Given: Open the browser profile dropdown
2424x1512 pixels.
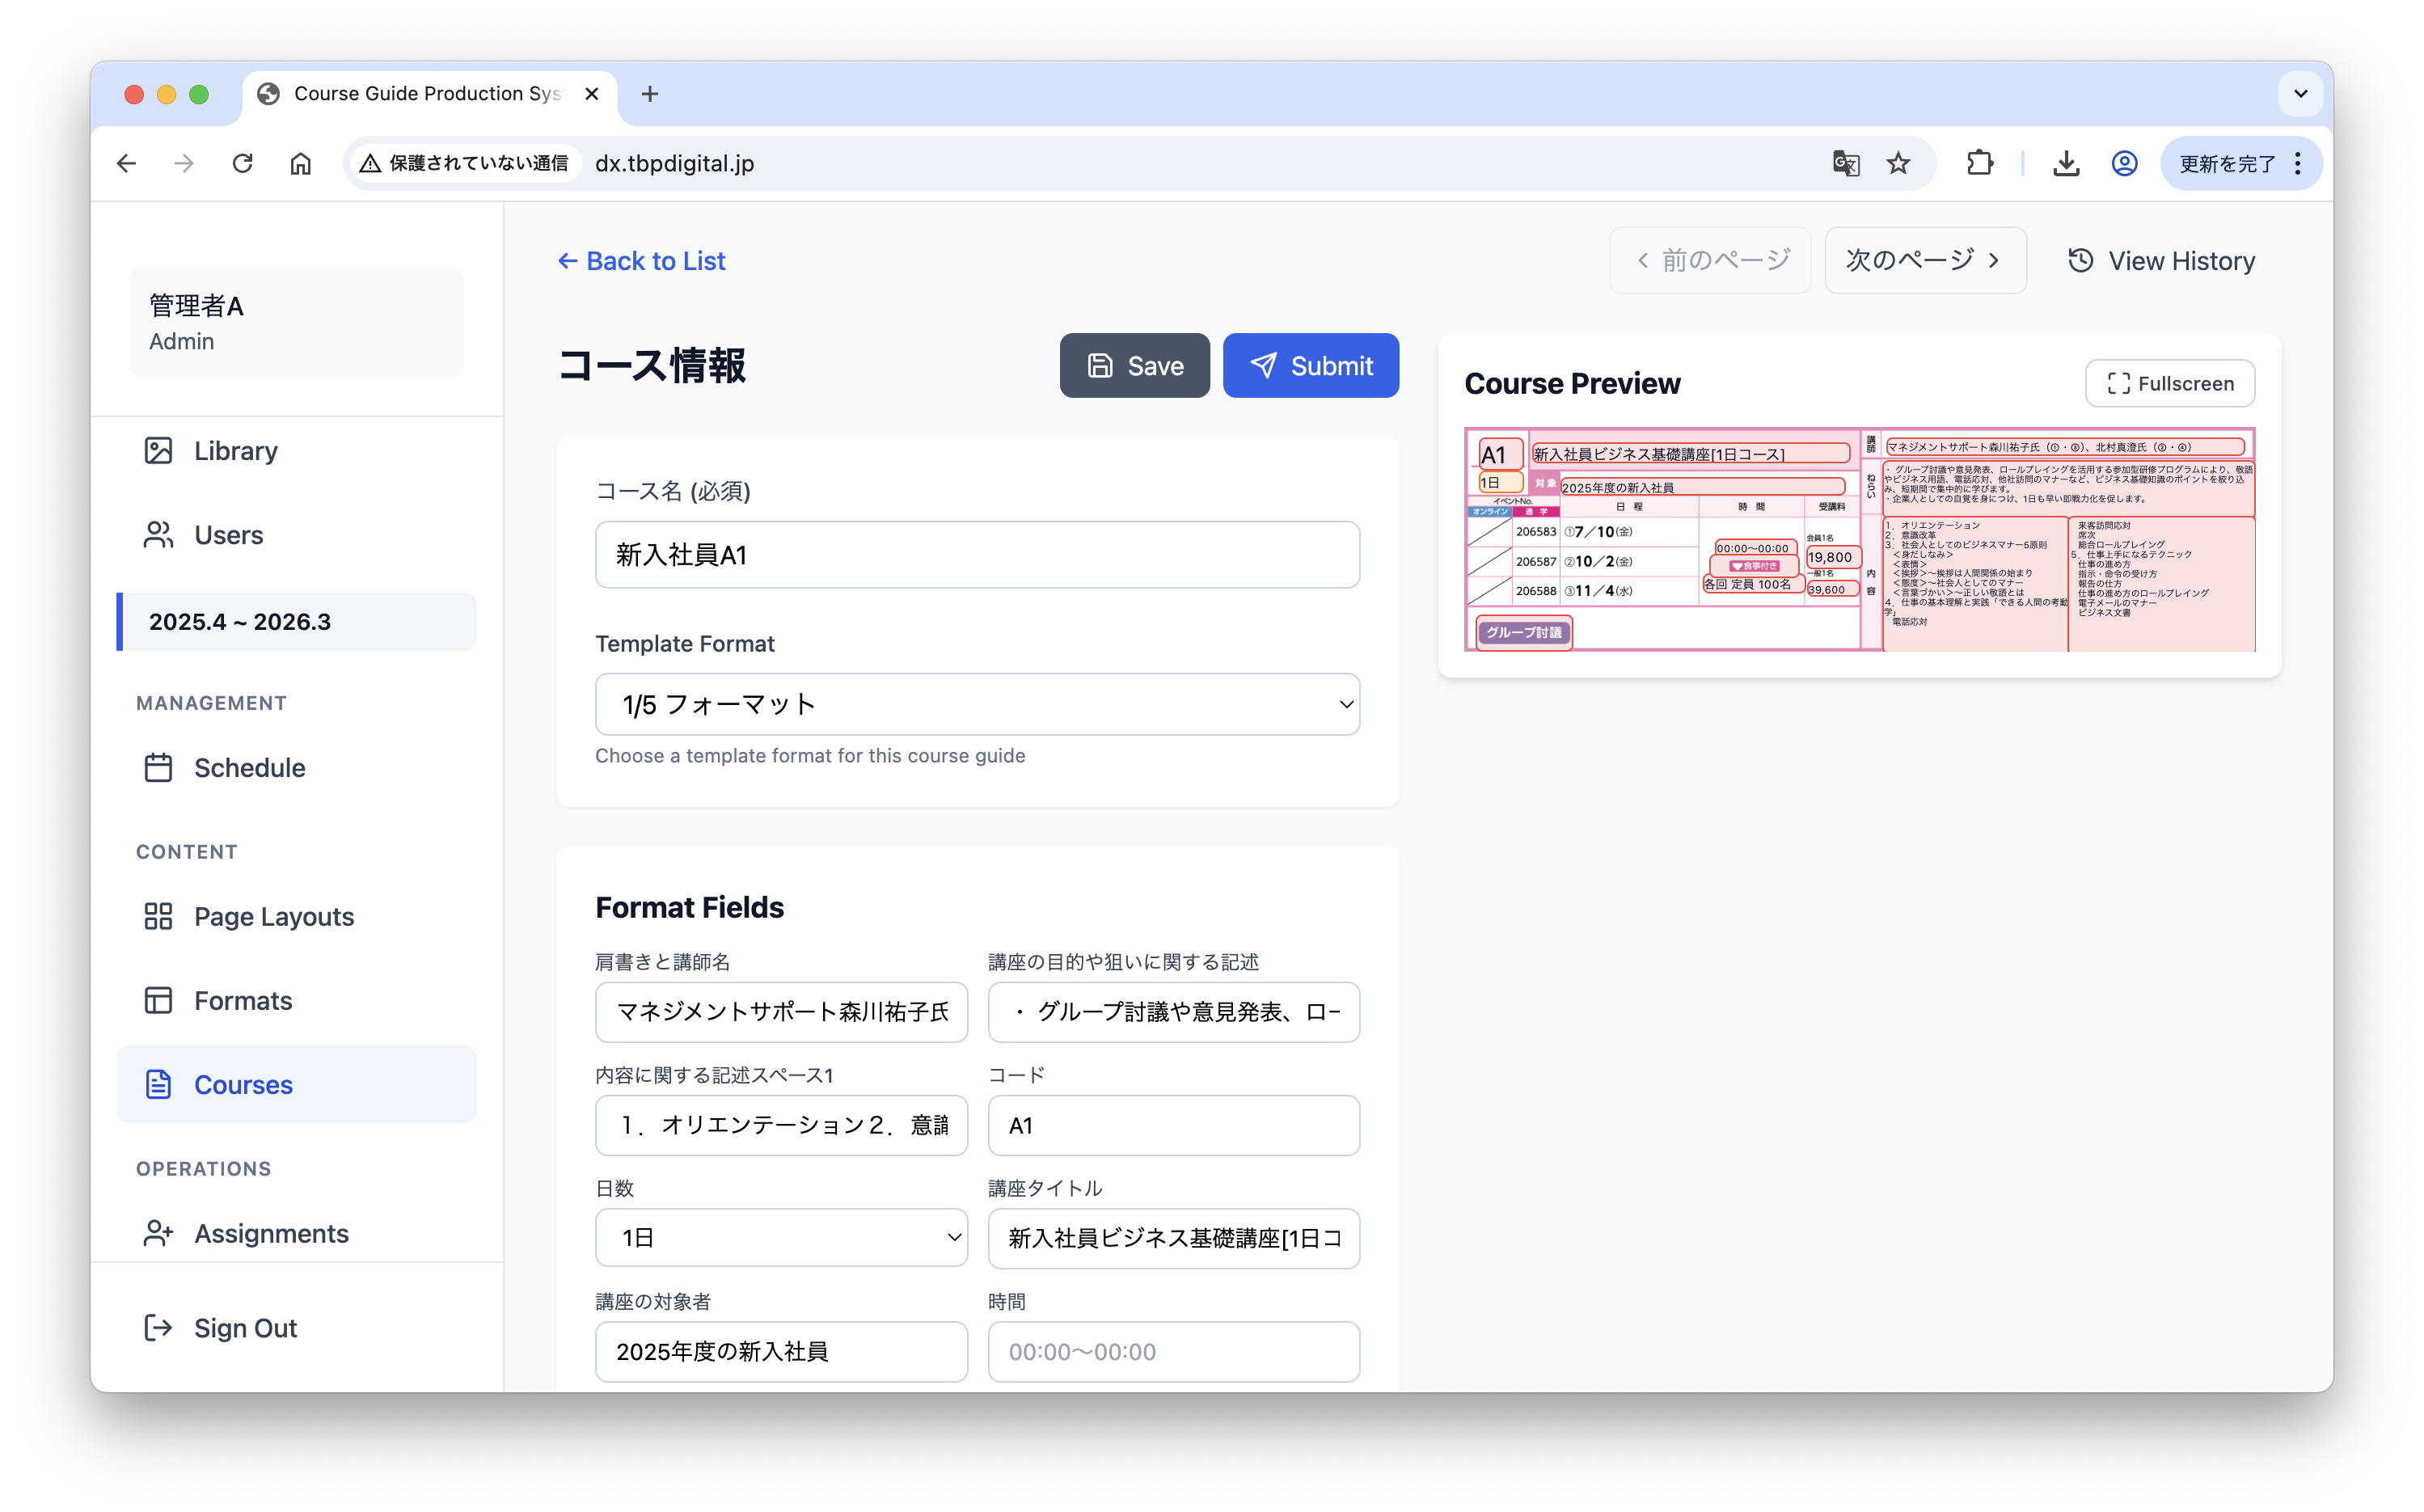Looking at the screenshot, I should point(2123,163).
